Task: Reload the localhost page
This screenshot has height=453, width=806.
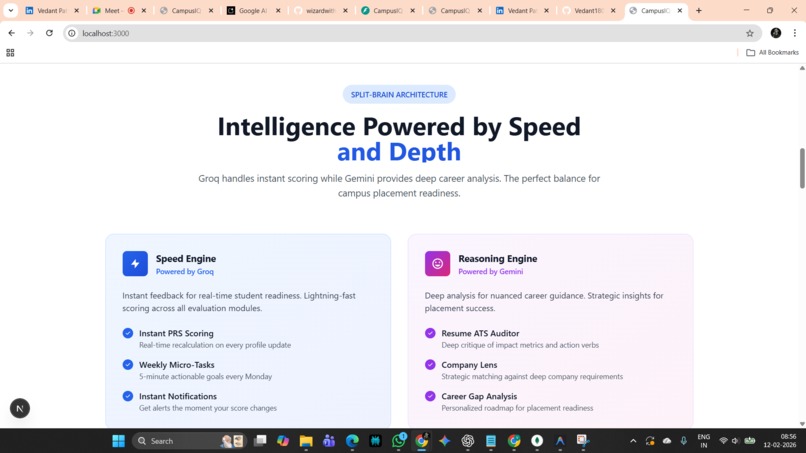Action: (49, 33)
